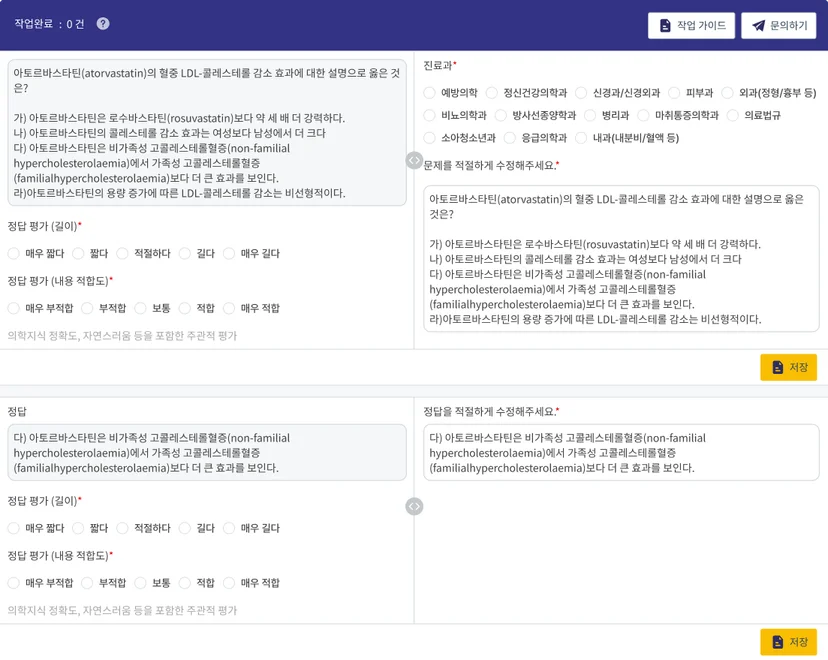Screen dimensions: 828x660
Task: Select 응급의학과 department
Action: click(x=510, y=138)
